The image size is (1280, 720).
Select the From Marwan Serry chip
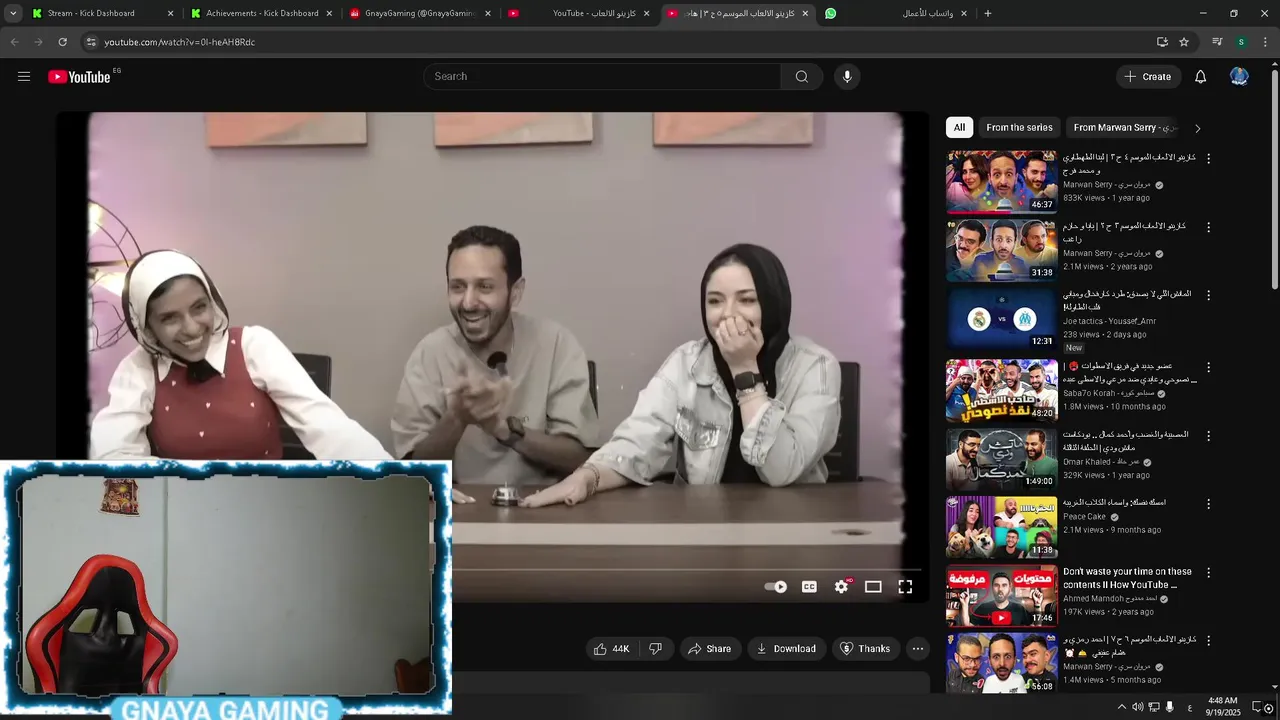[1124, 128]
